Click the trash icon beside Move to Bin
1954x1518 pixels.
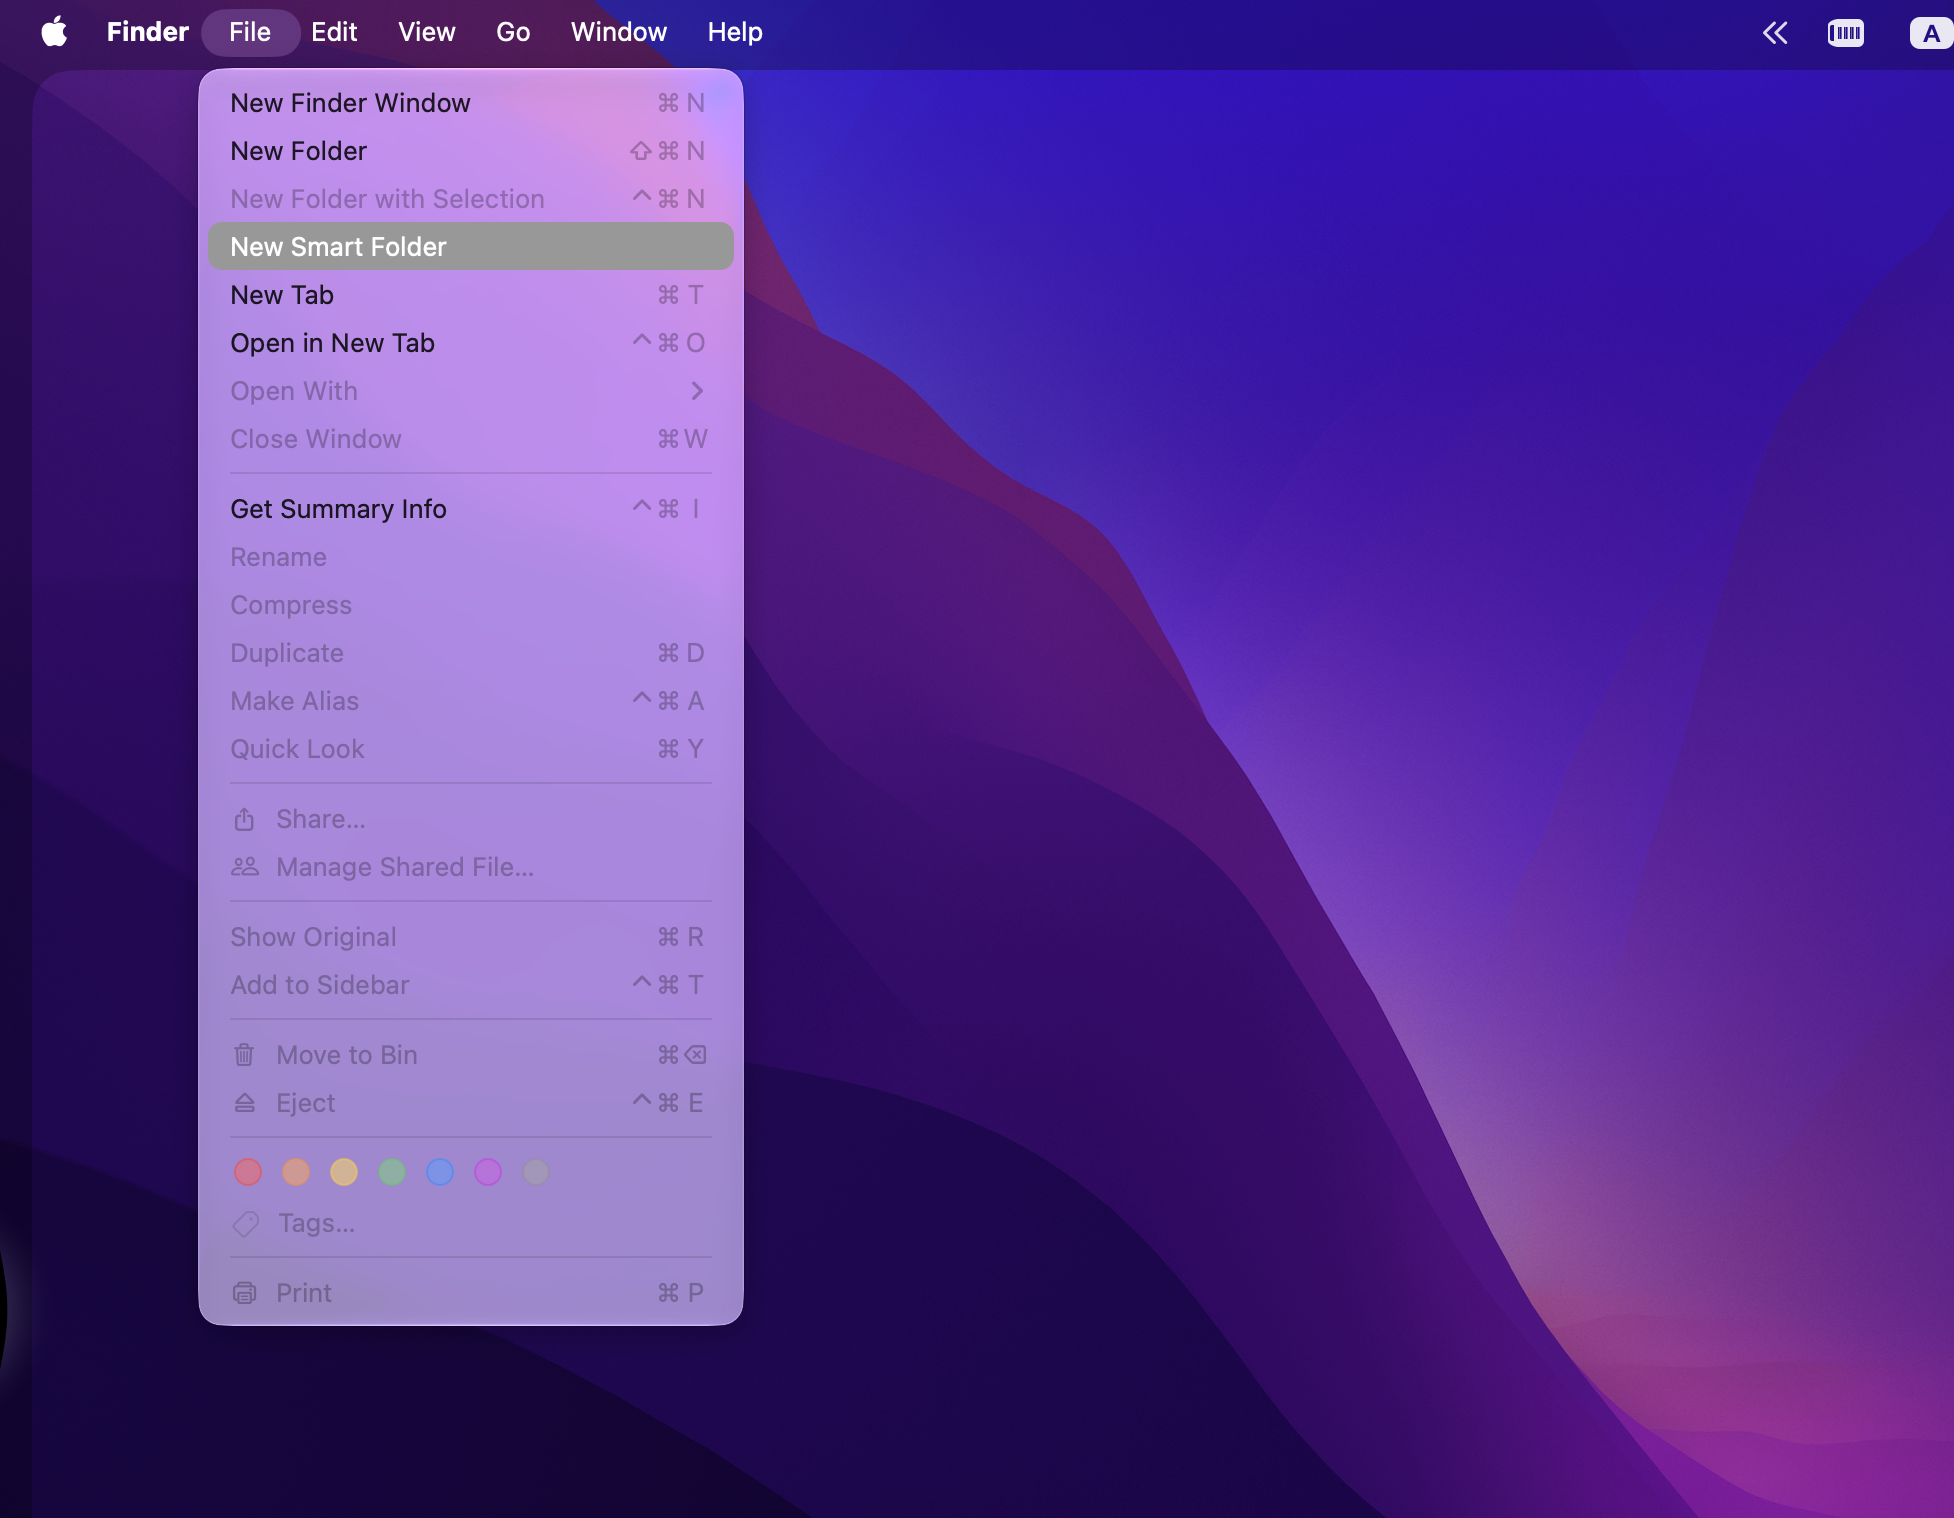[x=244, y=1055]
